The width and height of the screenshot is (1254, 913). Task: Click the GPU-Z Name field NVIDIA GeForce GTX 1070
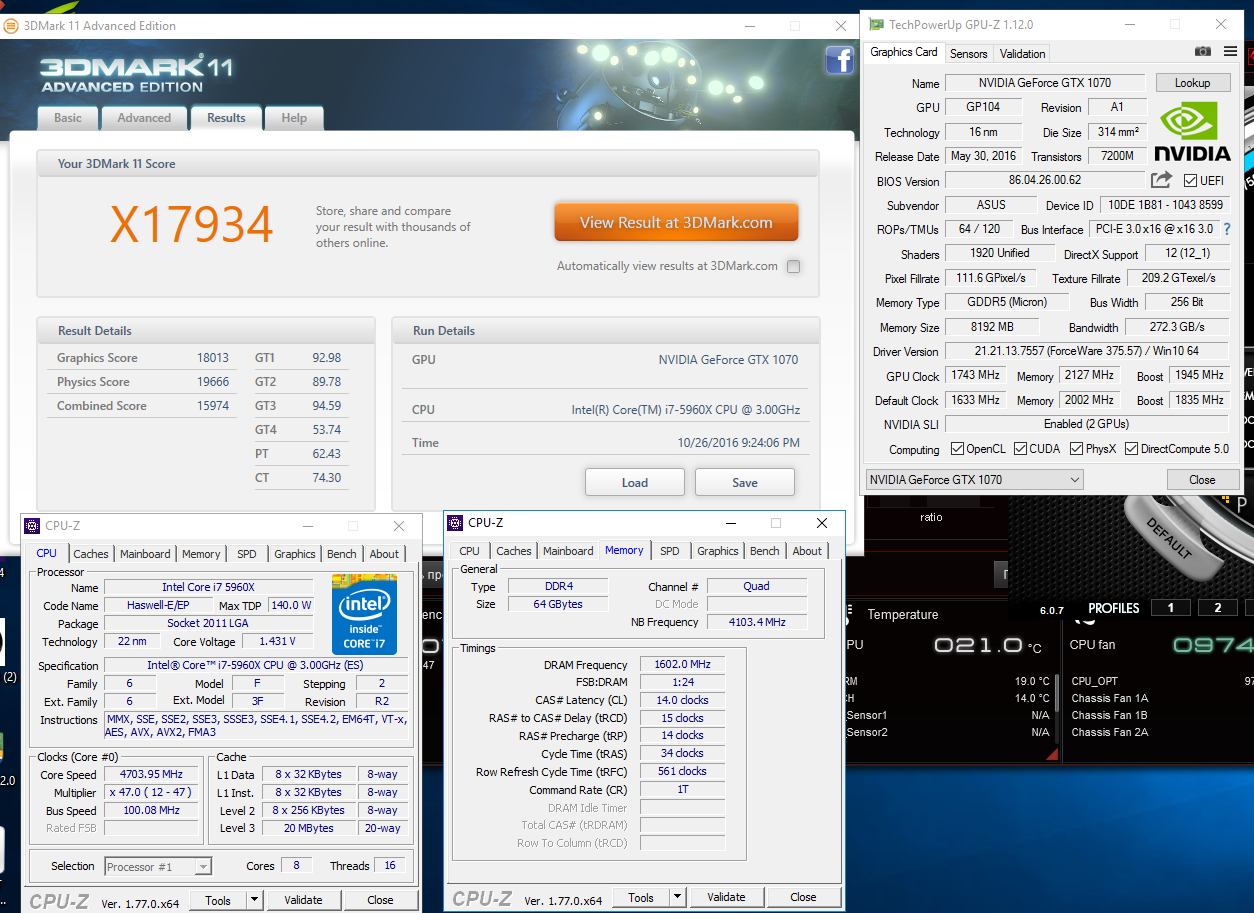[1045, 83]
